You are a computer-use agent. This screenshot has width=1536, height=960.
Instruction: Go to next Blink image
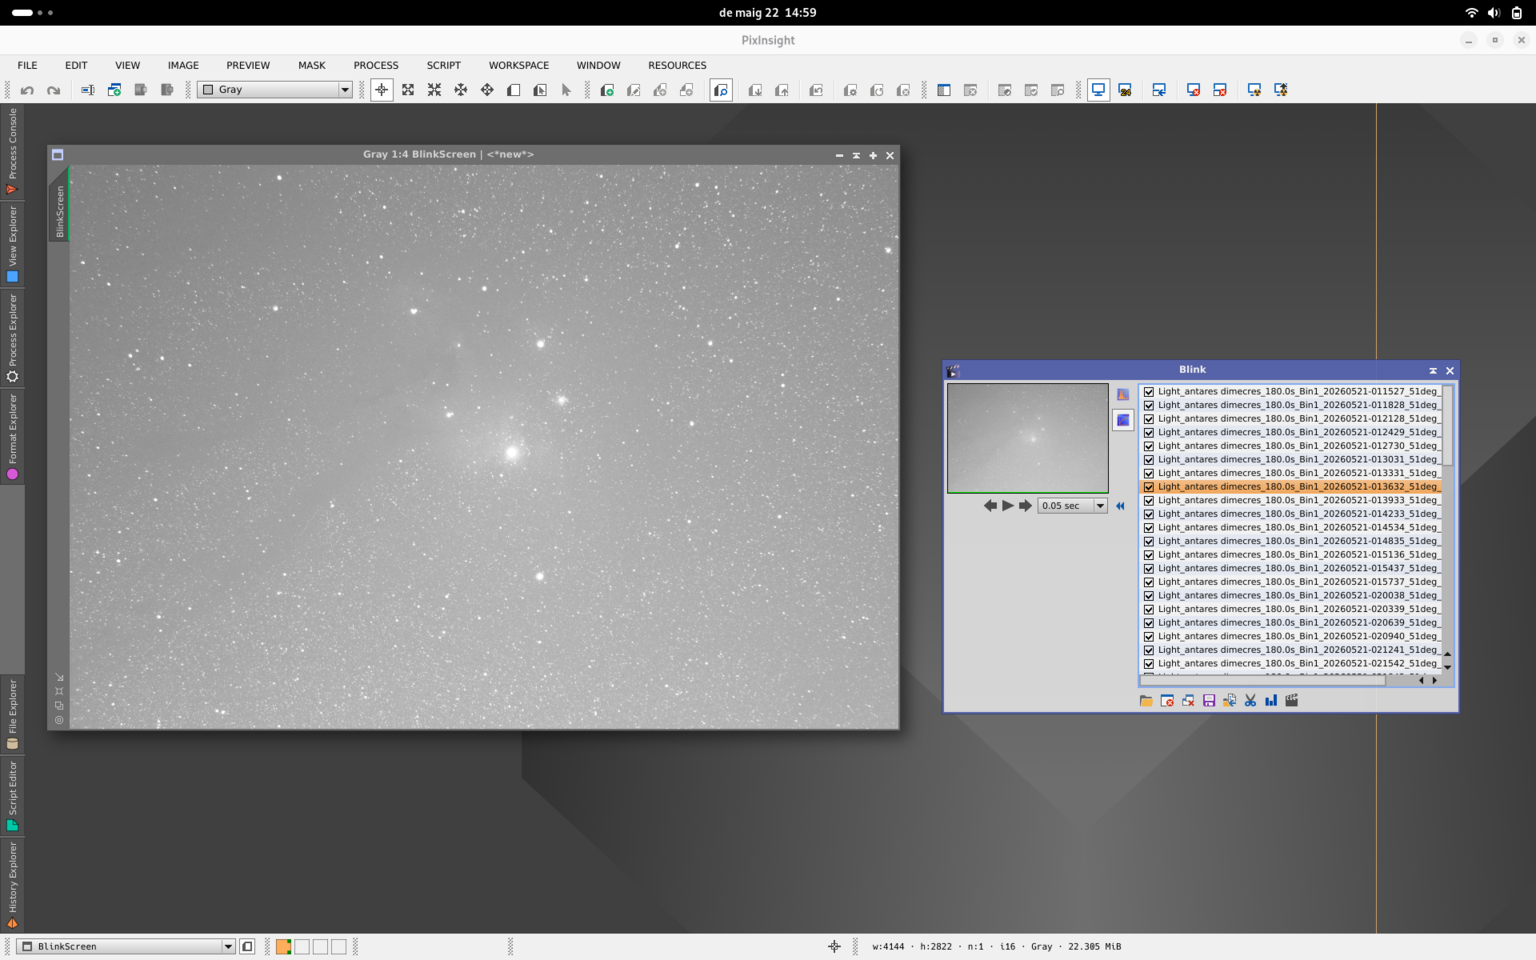click(x=1025, y=506)
